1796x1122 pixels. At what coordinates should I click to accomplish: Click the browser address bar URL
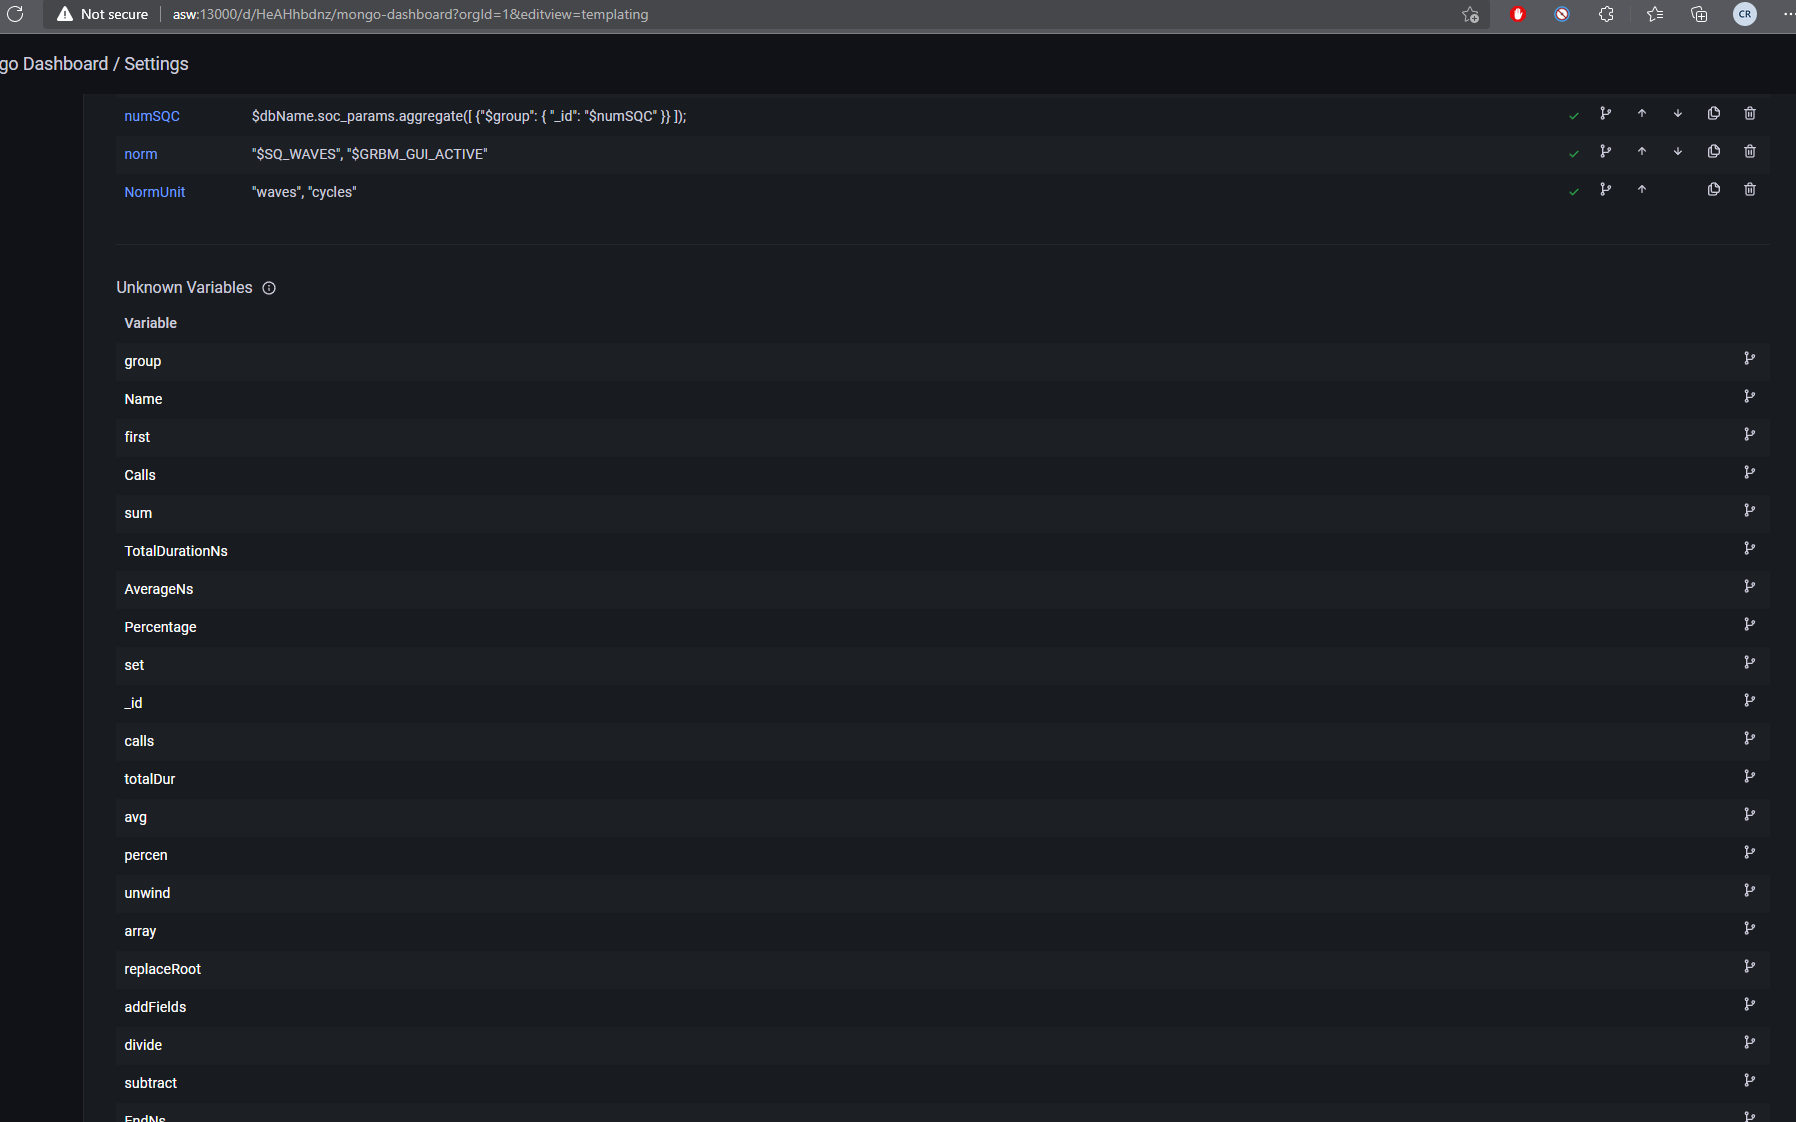coord(410,14)
